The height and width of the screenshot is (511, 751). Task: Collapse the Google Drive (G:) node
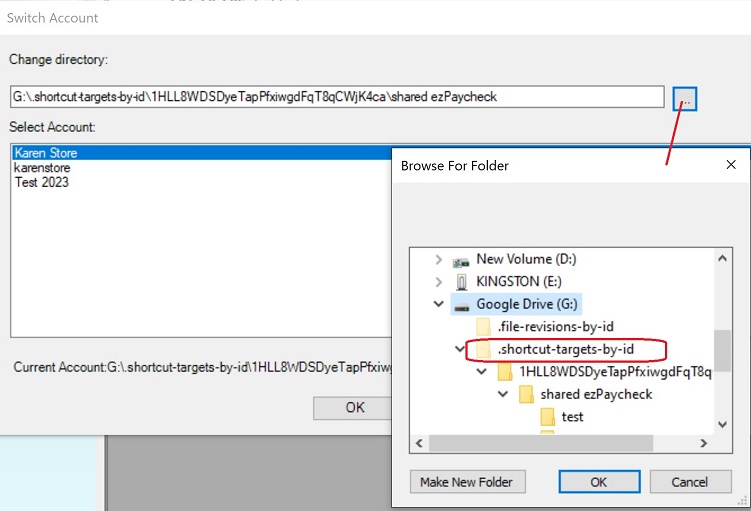coord(438,304)
